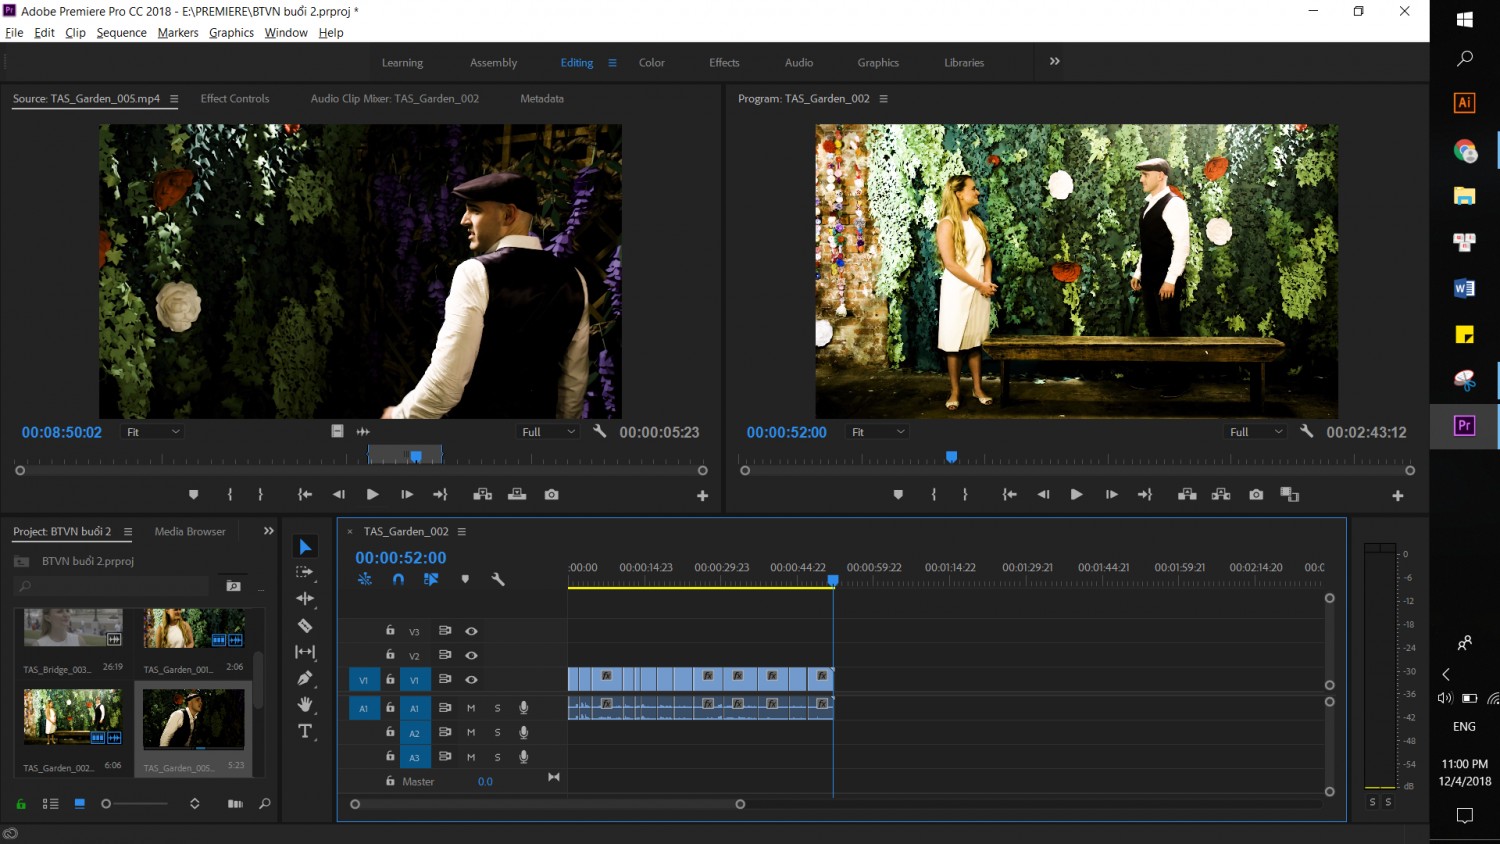Viewport: 1500px width, 844px height.
Task: Select the Slip tool
Action: [x=305, y=652]
